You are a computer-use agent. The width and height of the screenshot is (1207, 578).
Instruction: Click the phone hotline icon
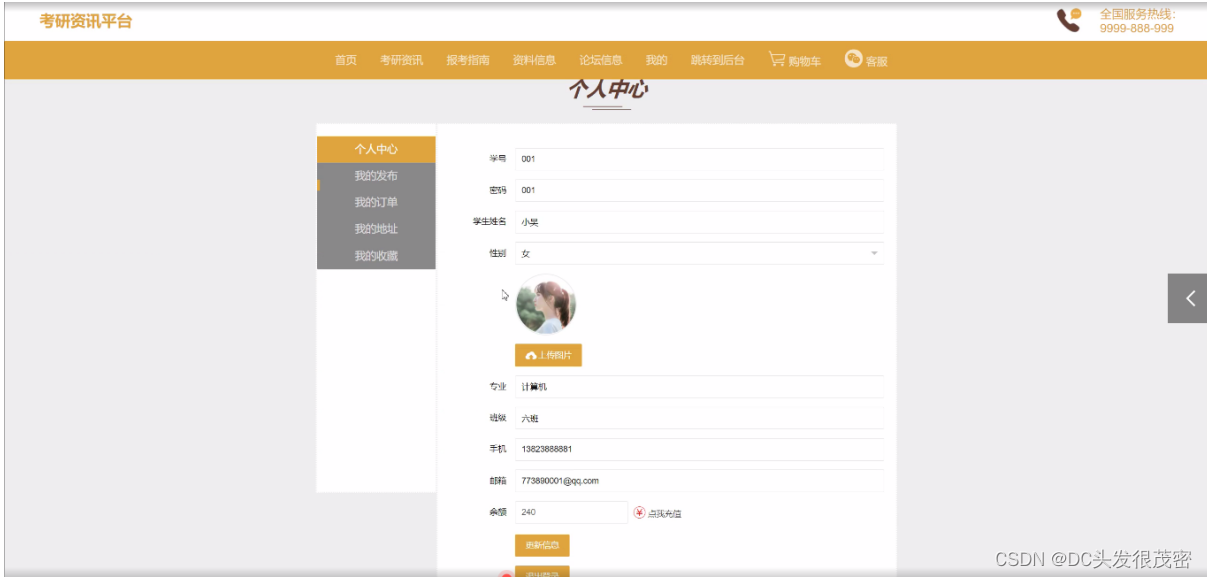pos(1069,20)
